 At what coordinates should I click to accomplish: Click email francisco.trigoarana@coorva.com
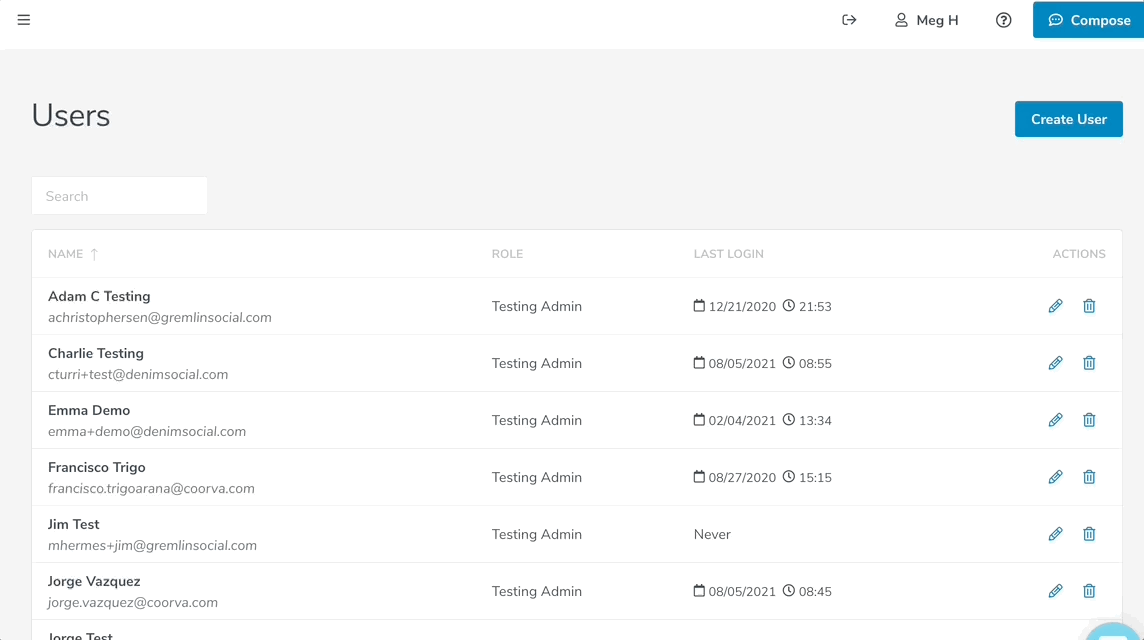point(151,488)
